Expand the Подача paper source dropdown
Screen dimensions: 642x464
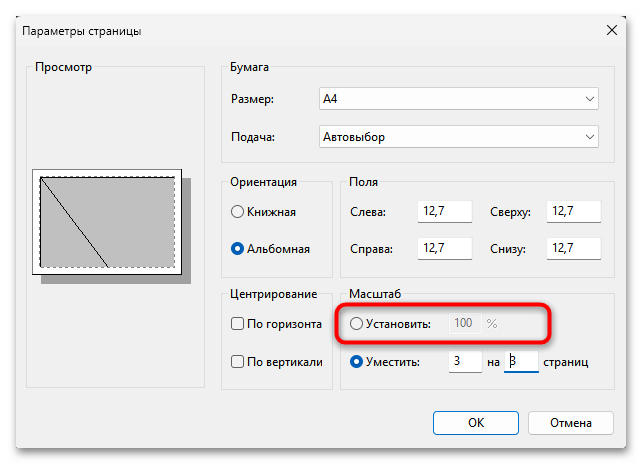458,136
